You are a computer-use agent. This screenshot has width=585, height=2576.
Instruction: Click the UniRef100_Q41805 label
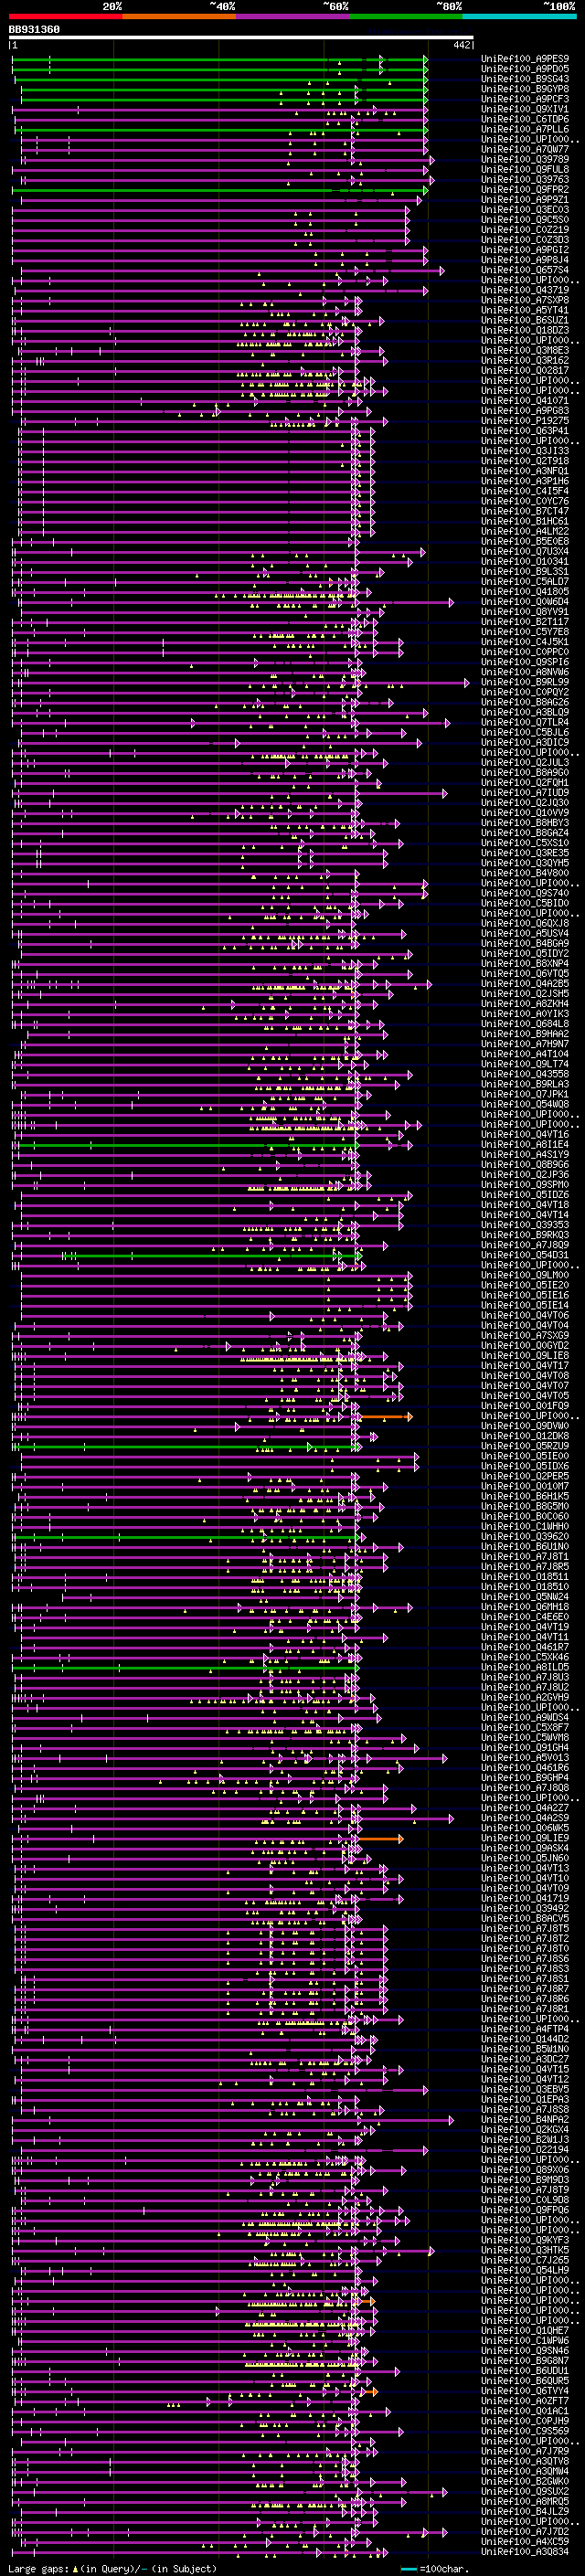click(x=525, y=592)
